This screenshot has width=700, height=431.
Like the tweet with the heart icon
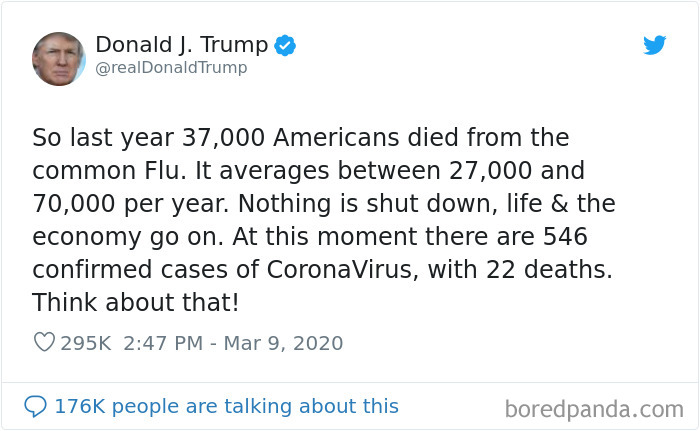coord(44,343)
